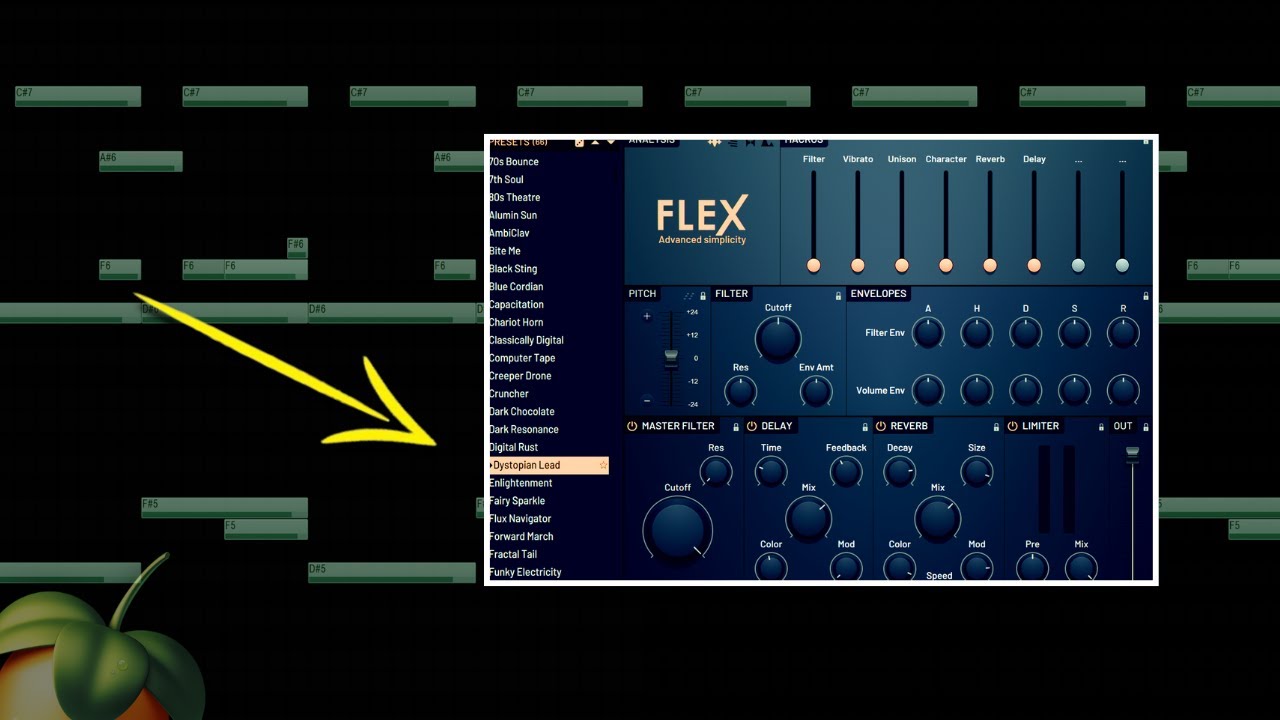Click the Reverb macro slider handle

pyautogui.click(x=990, y=265)
